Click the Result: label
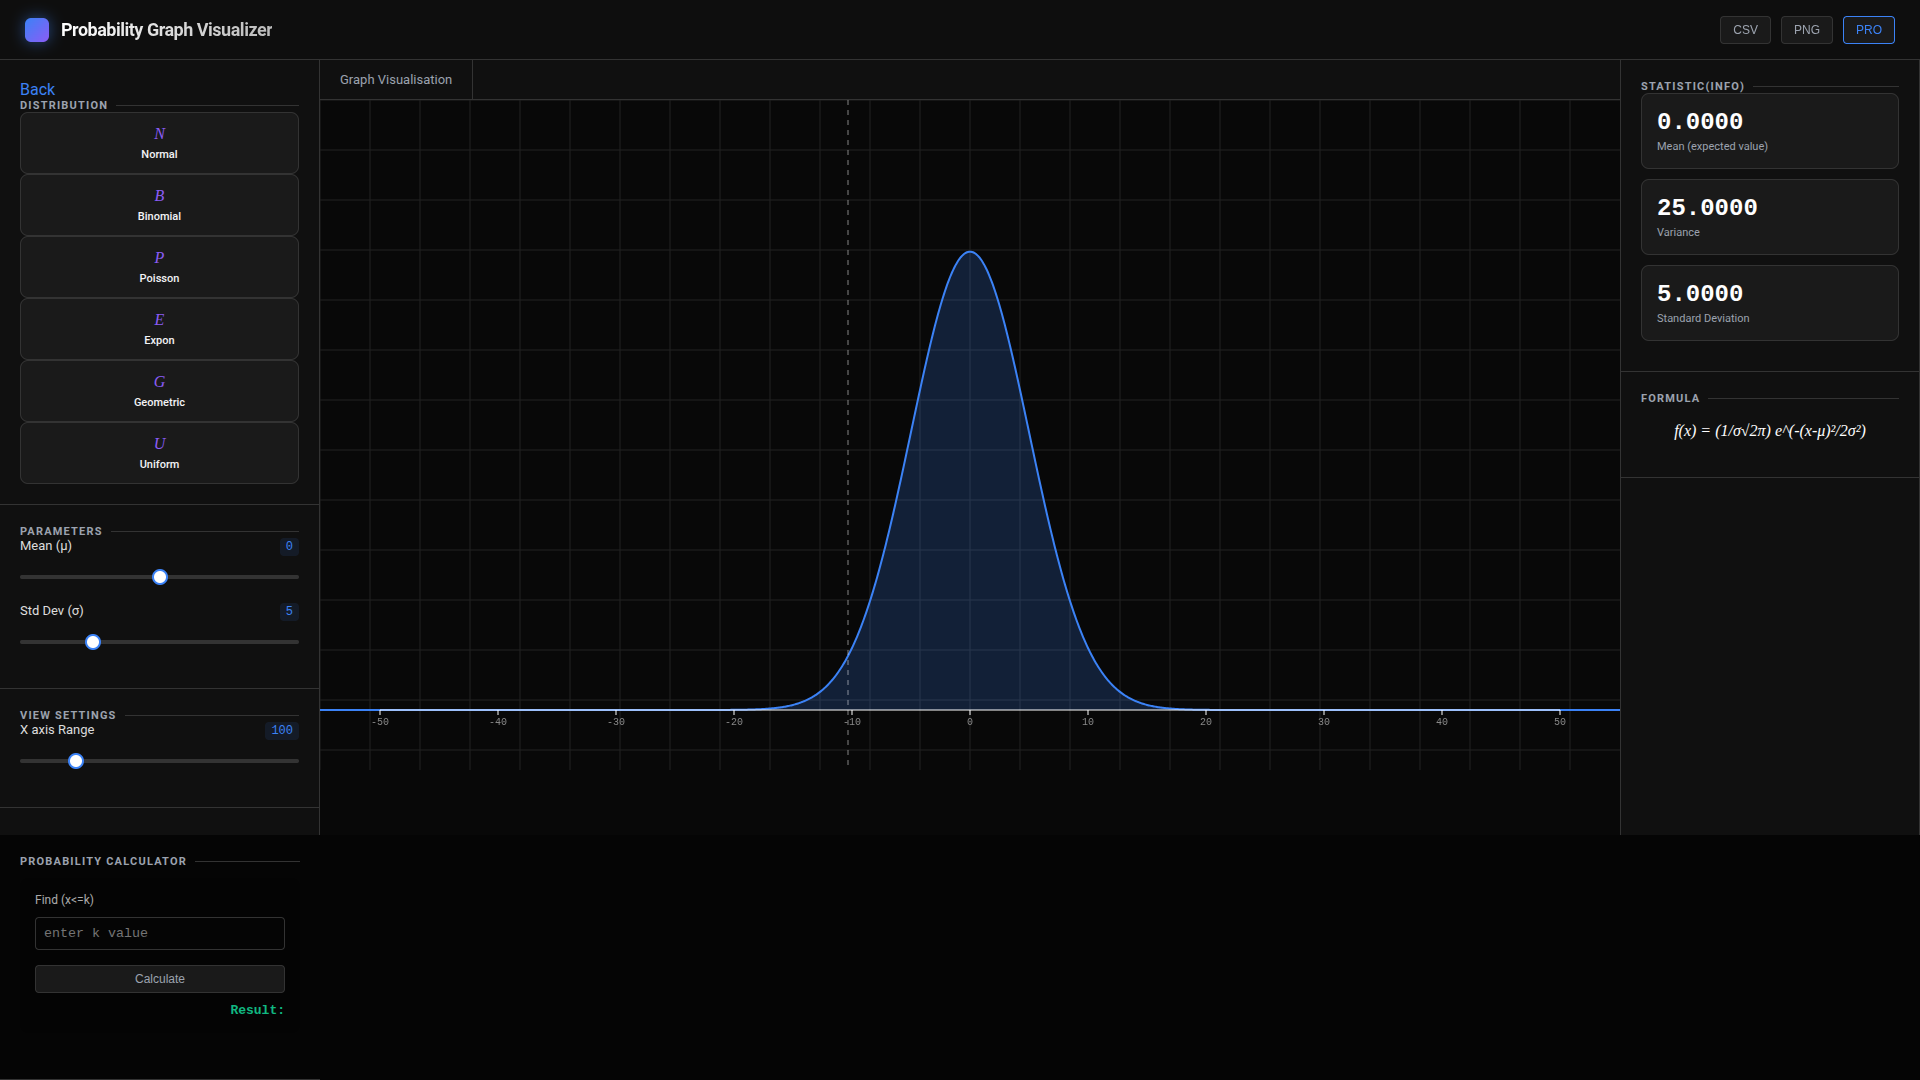The height and width of the screenshot is (1080, 1920). (x=257, y=1010)
